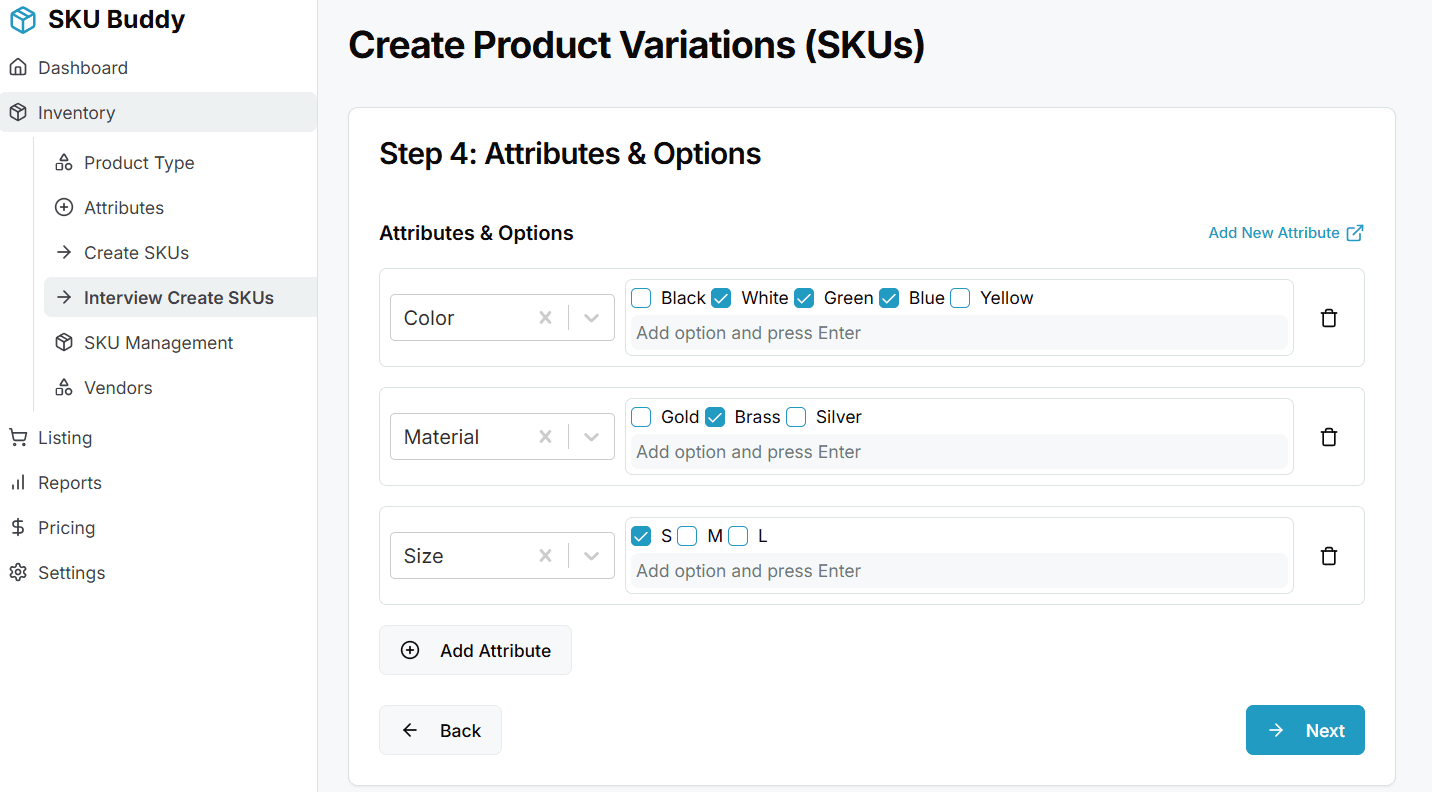Expand the Material selection dropdown
1432x792 pixels.
tap(594, 436)
